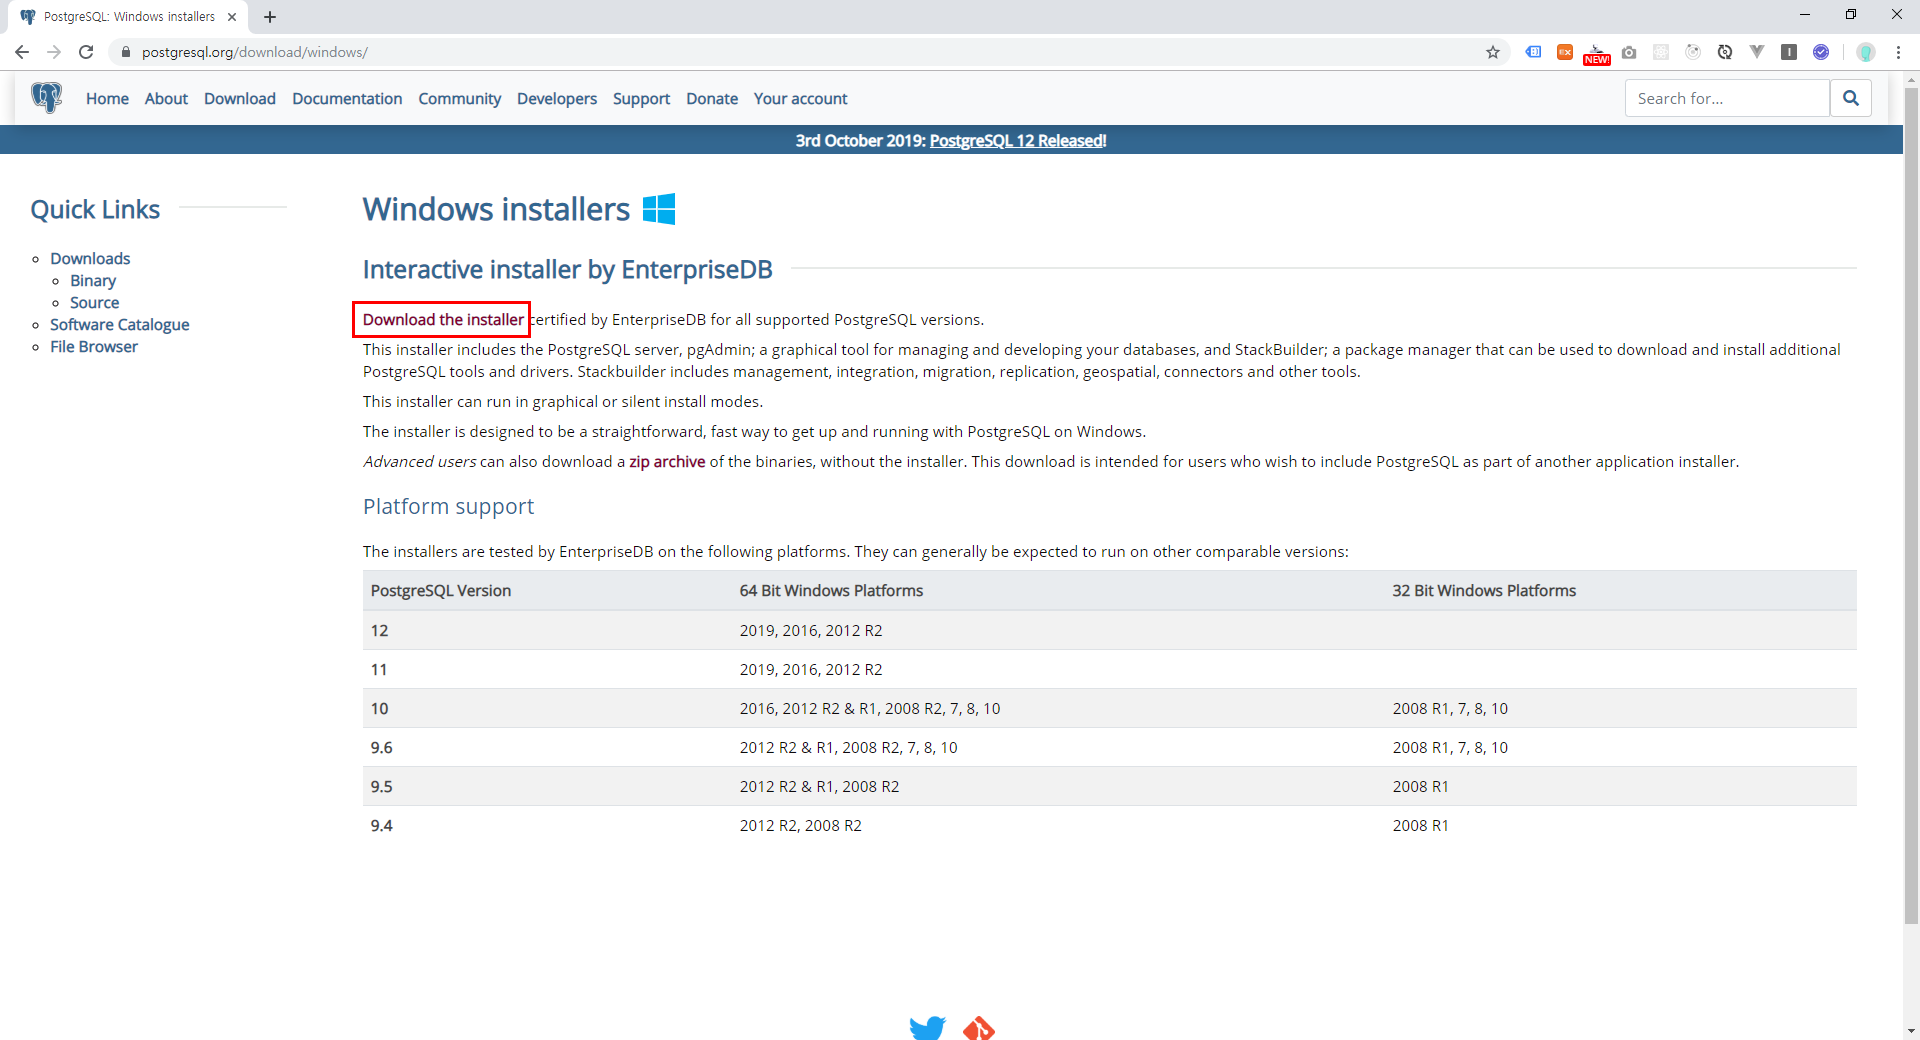The height and width of the screenshot is (1040, 1920).
Task: Click the Interactive installer by EnterpriseDB heading
Action: 567,269
